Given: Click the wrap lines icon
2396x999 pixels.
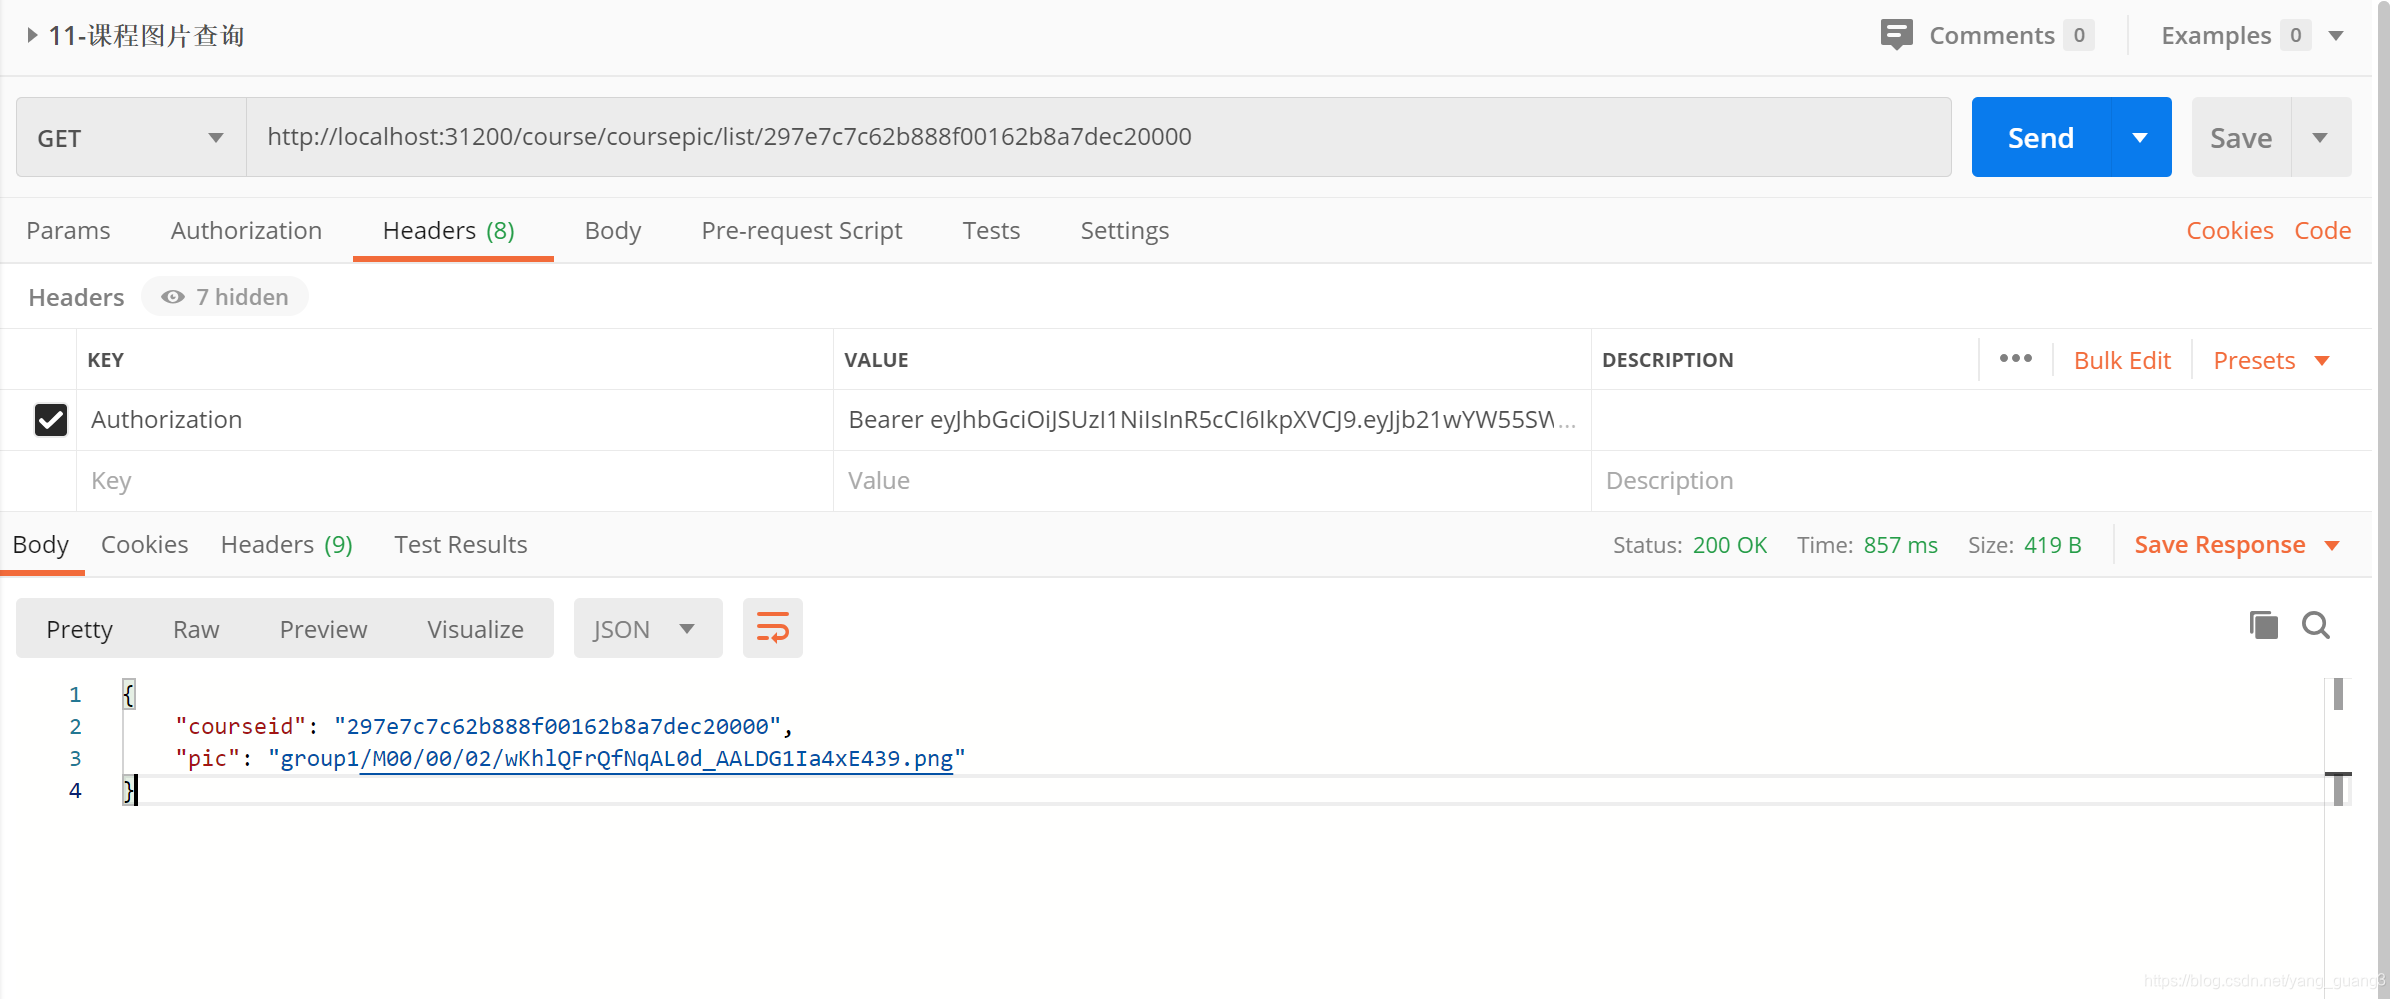Looking at the screenshot, I should tap(772, 628).
